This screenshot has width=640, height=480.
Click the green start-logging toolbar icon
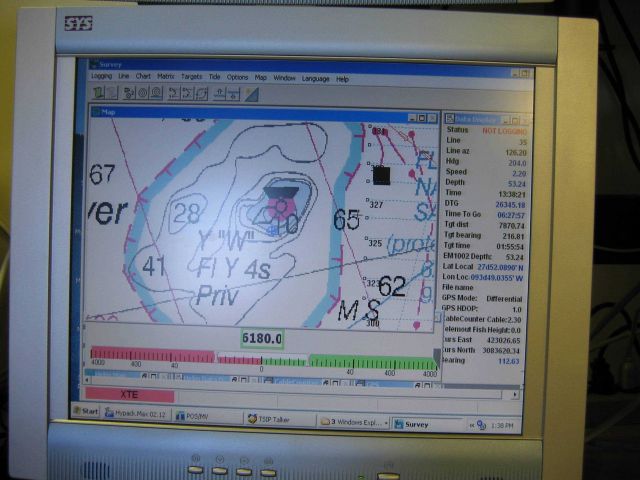[98, 93]
